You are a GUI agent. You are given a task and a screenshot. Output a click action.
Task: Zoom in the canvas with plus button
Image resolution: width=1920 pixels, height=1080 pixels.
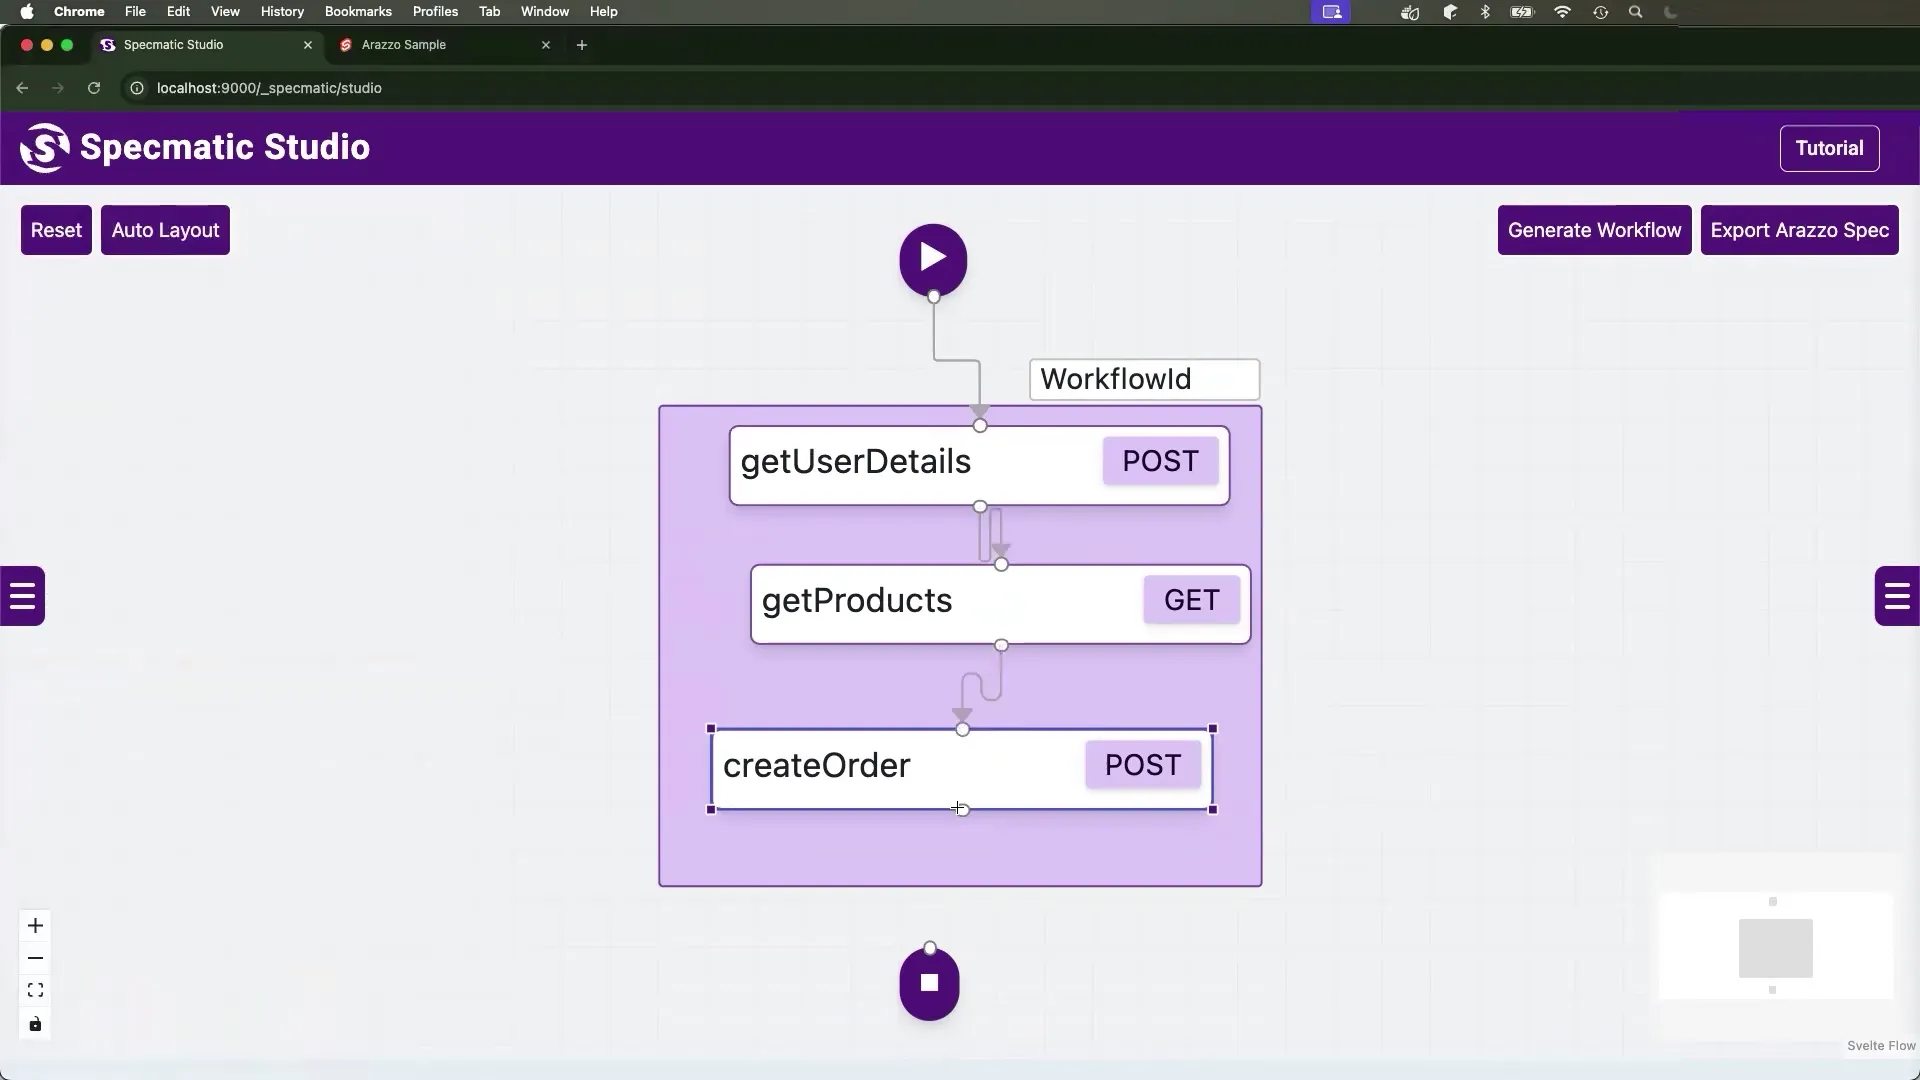click(35, 926)
